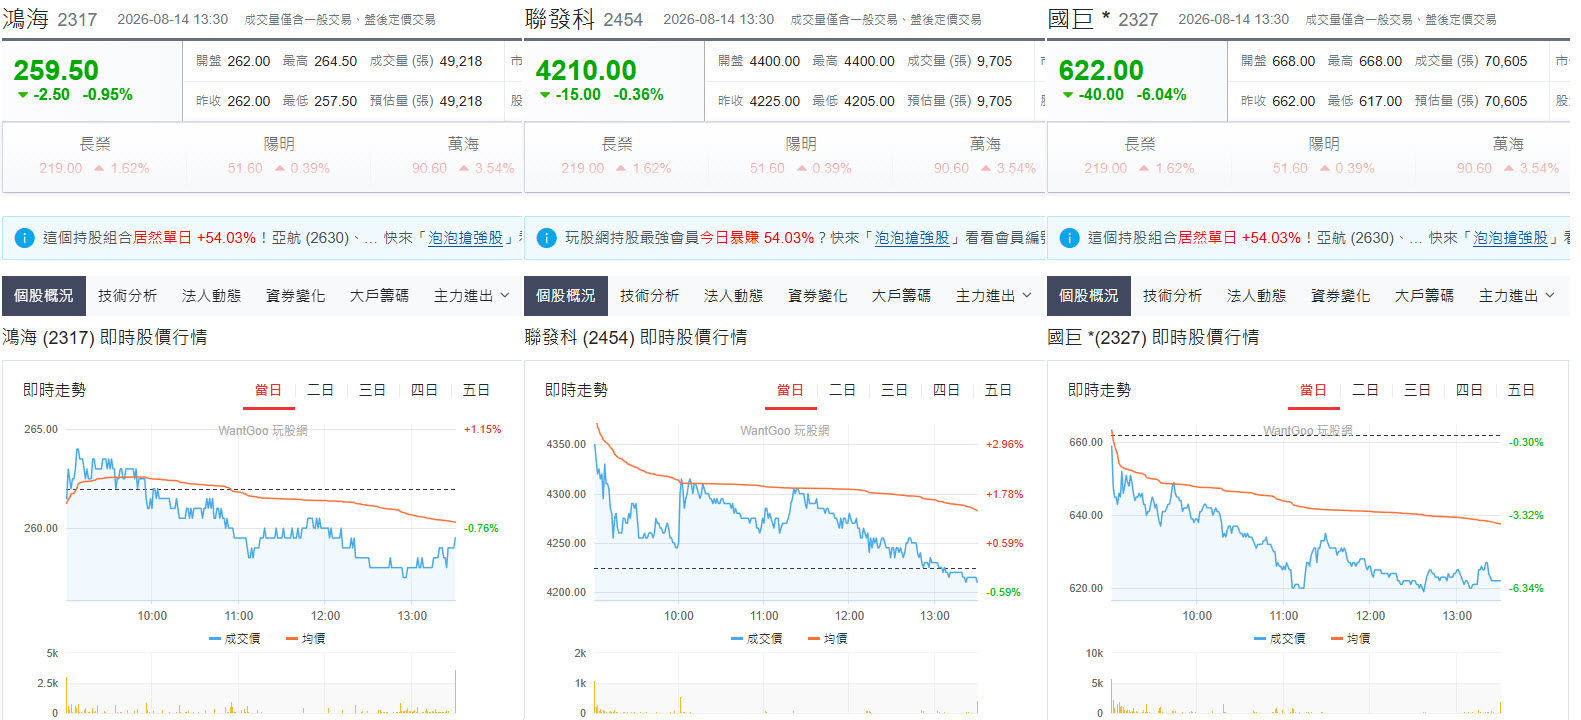Select 當日 range on 鴻海 chart
Image resolution: width=1581 pixels, height=720 pixels.
(x=268, y=390)
